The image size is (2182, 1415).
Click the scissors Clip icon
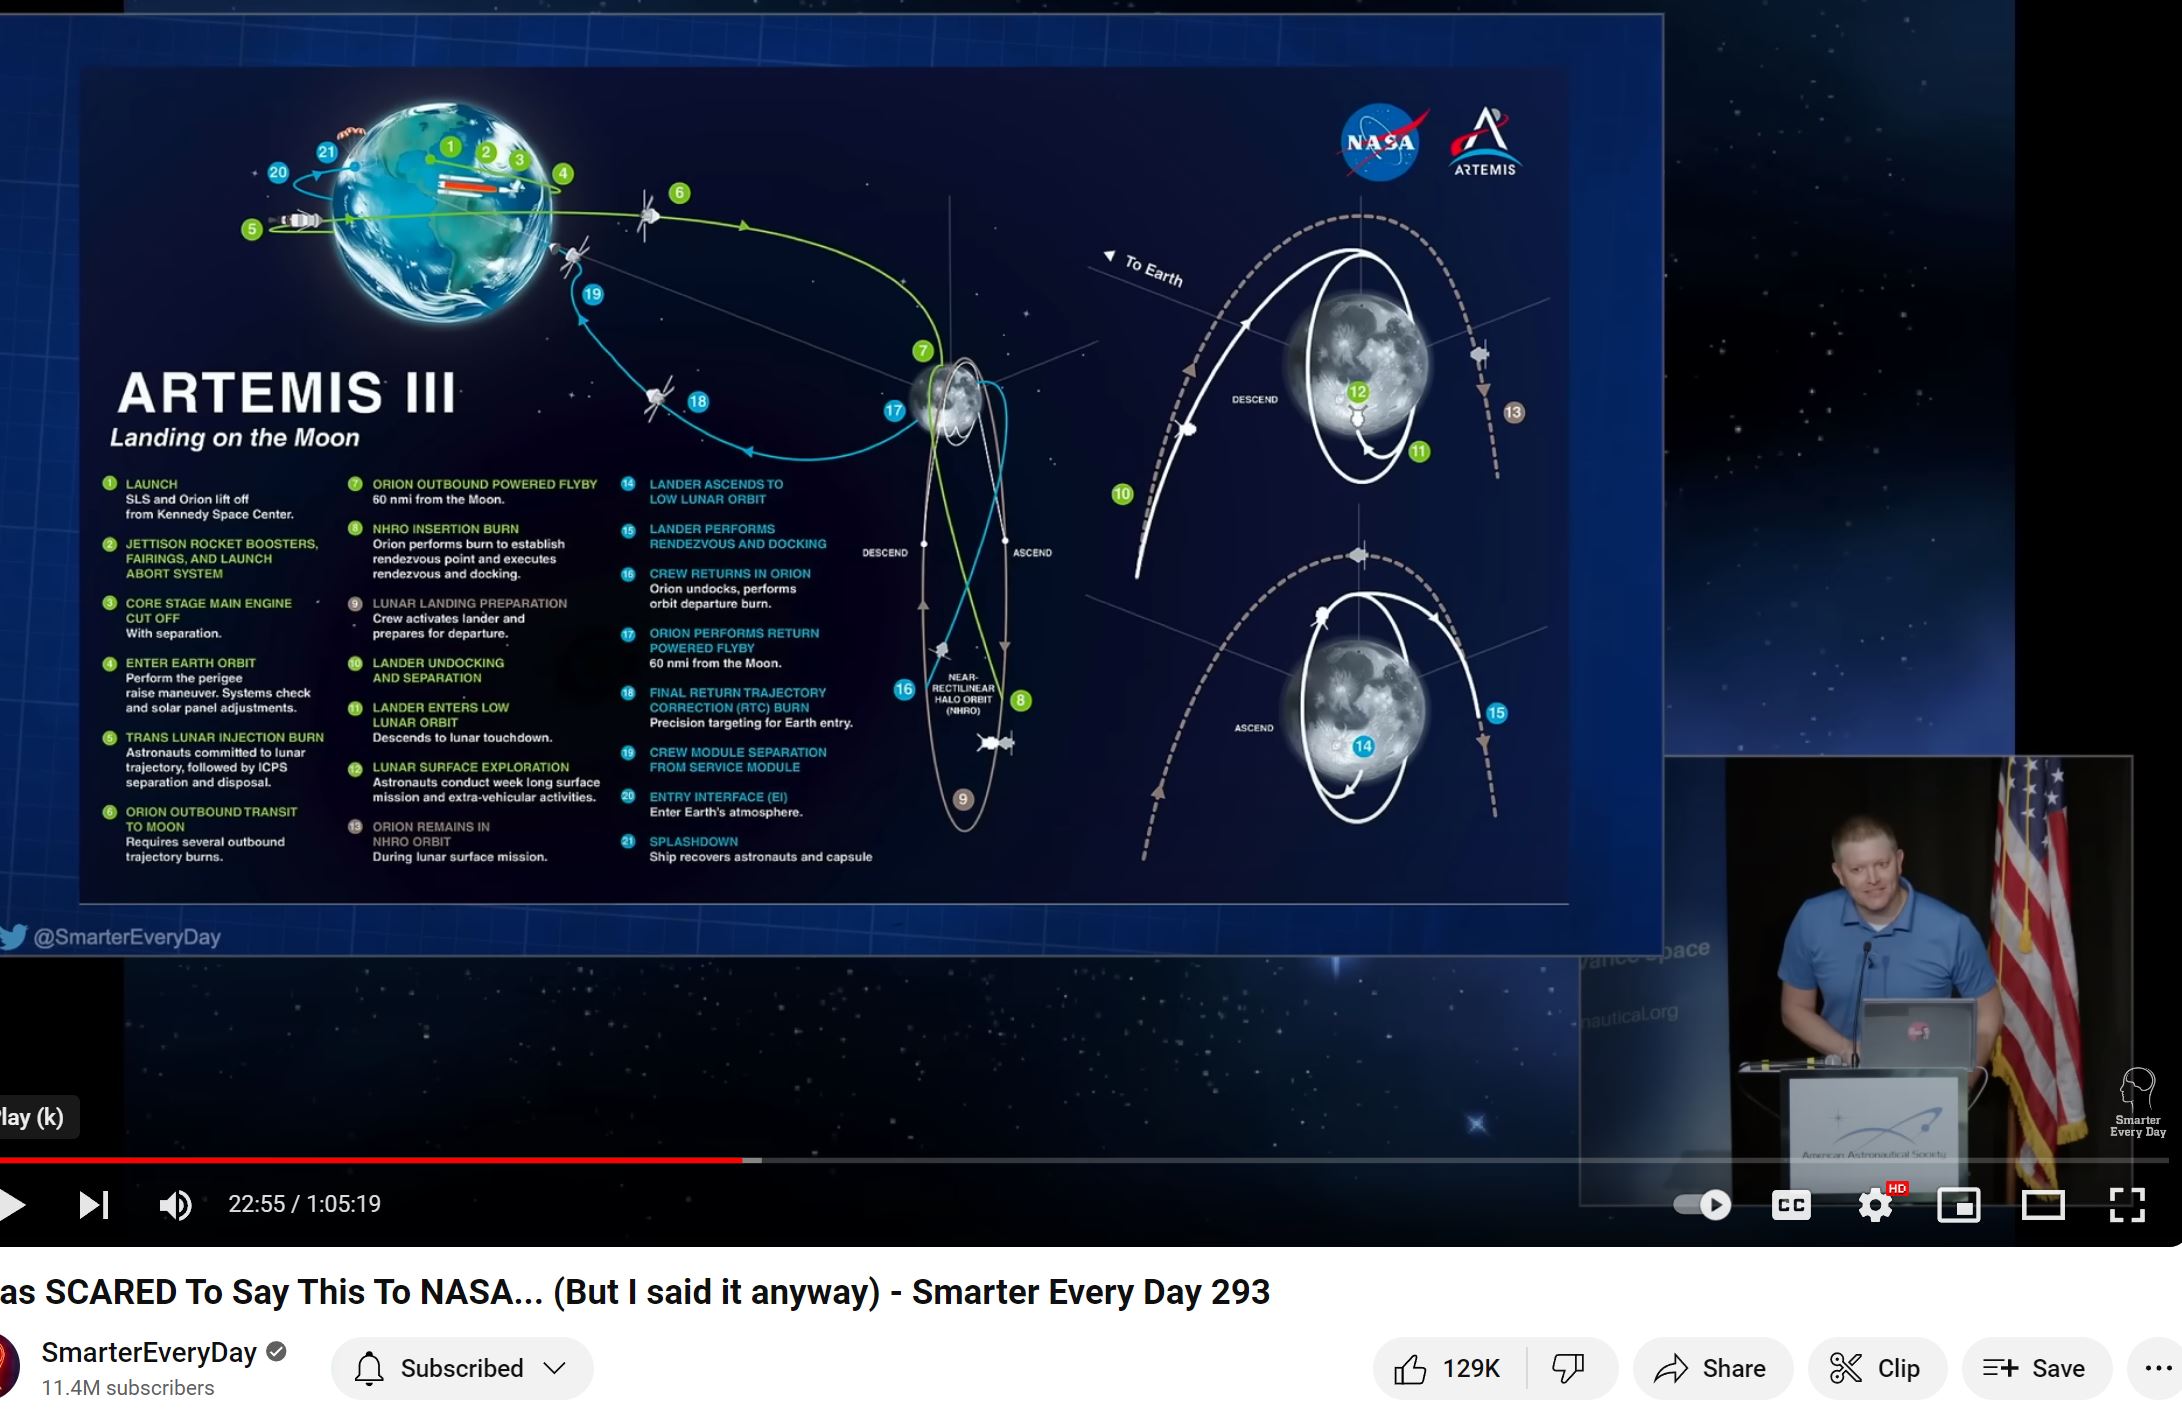click(x=1846, y=1368)
